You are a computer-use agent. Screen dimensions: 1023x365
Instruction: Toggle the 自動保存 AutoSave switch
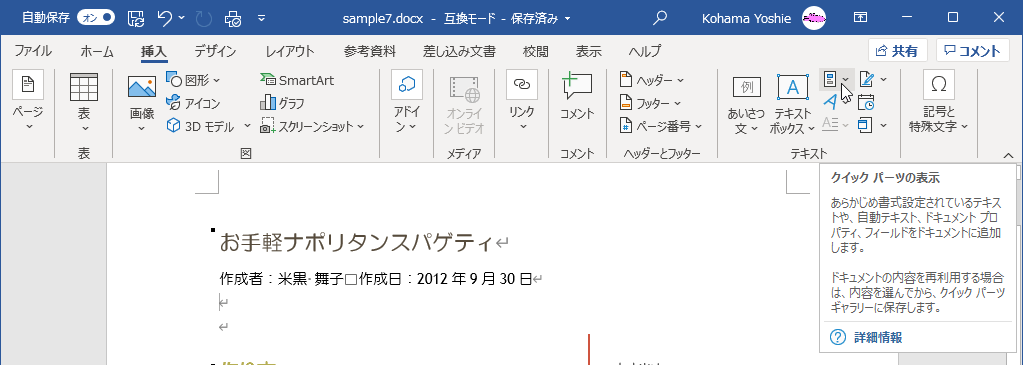click(x=96, y=18)
